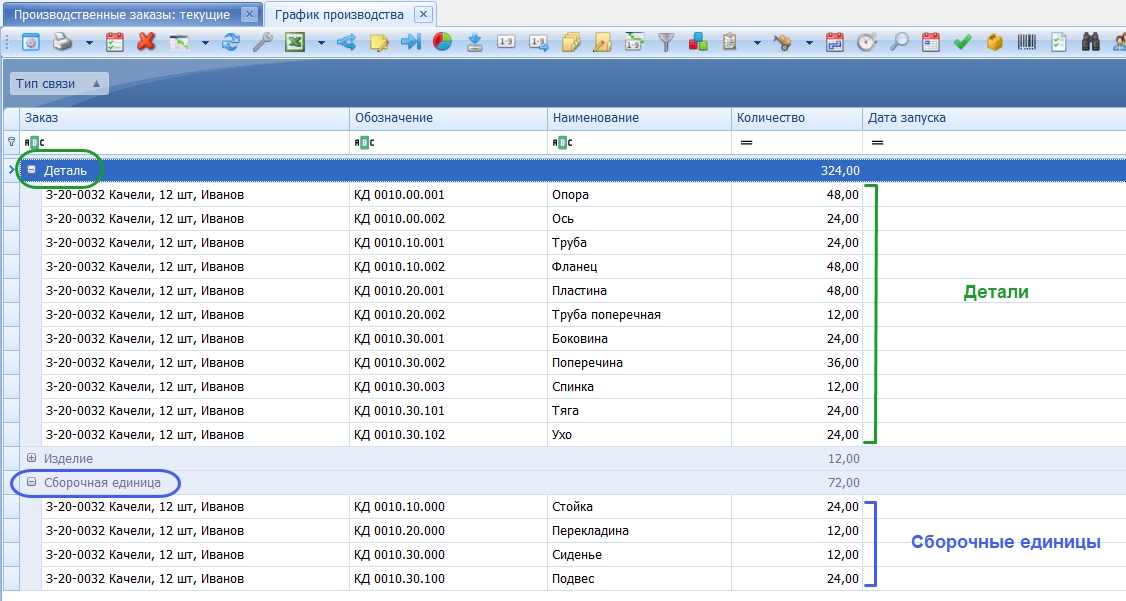Screen dimensions: 1126x601
Task: Close the Производственные заказы: текущие tab
Action: coord(249,14)
